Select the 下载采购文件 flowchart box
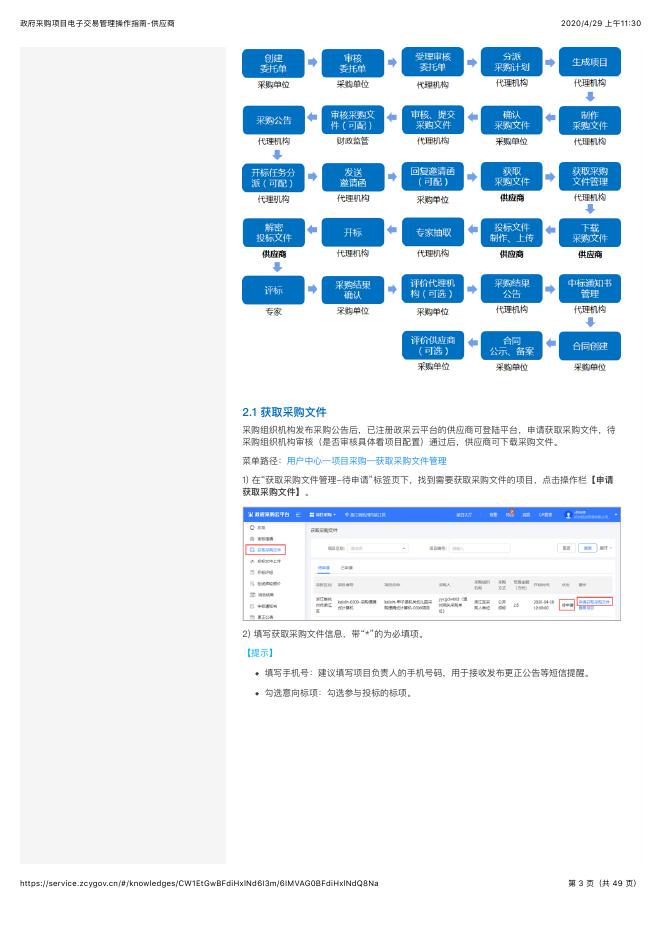This screenshot has width=662, height=936. [x=590, y=233]
